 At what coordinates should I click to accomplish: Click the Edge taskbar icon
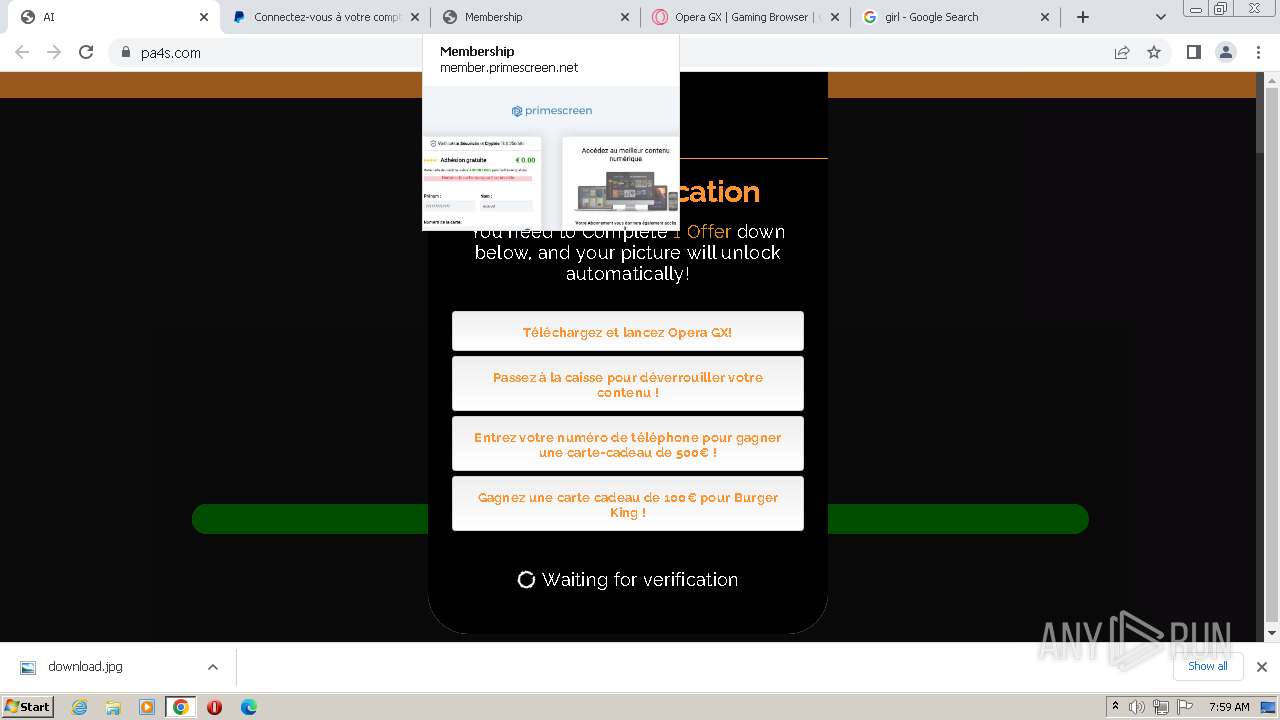pos(248,707)
